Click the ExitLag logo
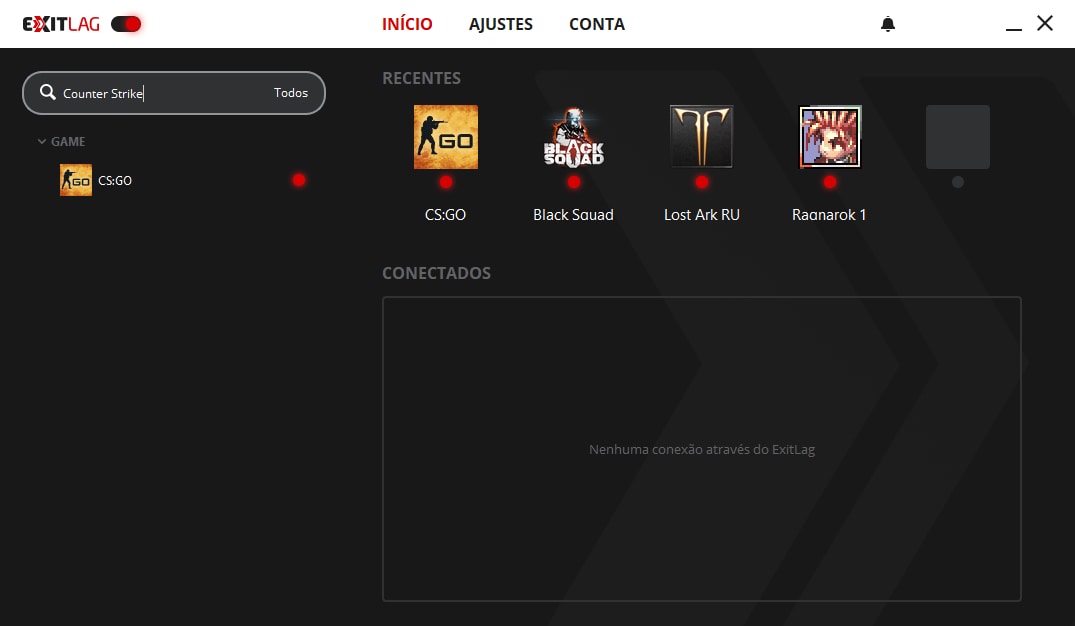This screenshot has width=1075, height=626. tap(61, 24)
